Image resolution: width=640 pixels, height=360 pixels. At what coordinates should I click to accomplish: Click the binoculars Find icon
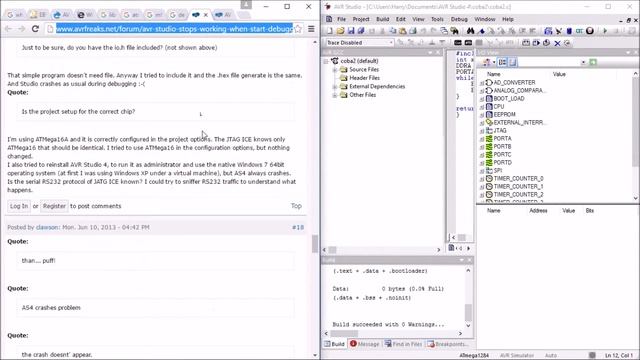(471, 31)
